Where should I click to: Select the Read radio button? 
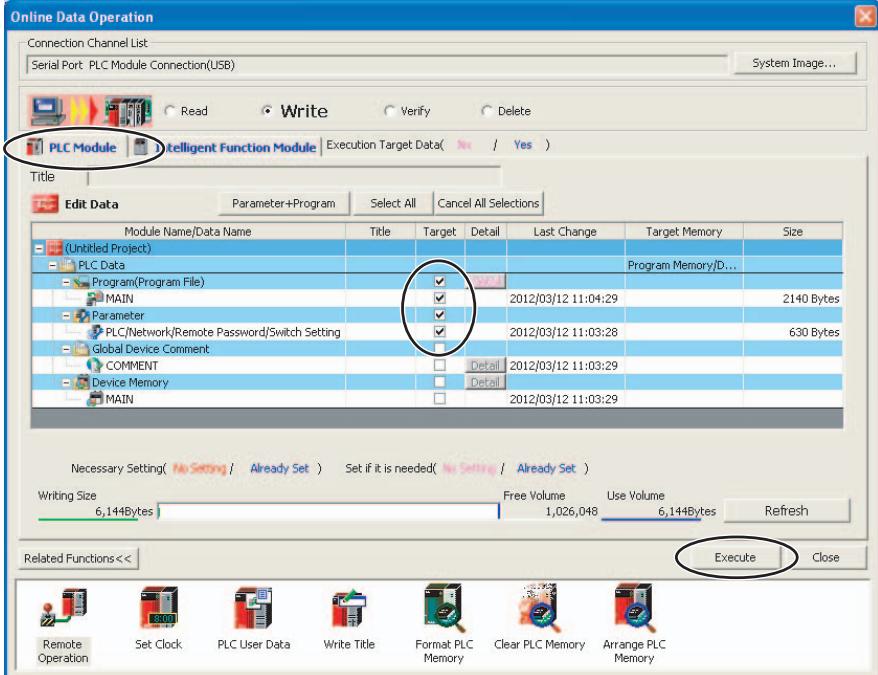click(170, 111)
